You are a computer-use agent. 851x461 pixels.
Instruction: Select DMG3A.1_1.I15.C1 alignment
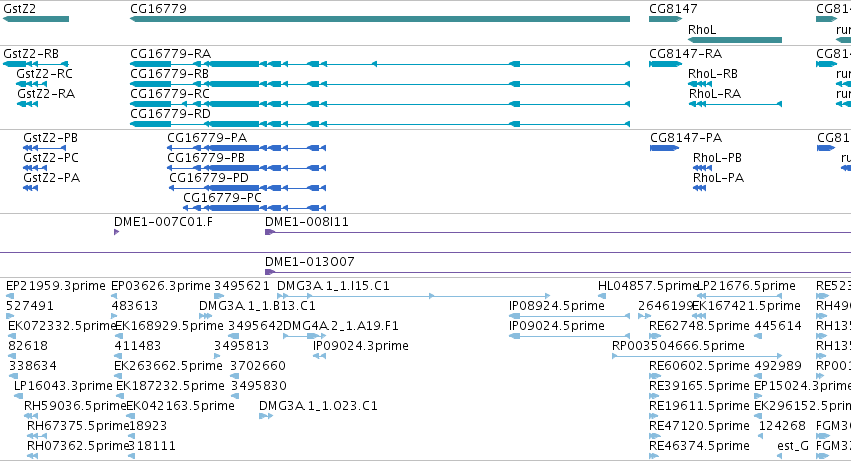pos(414,296)
